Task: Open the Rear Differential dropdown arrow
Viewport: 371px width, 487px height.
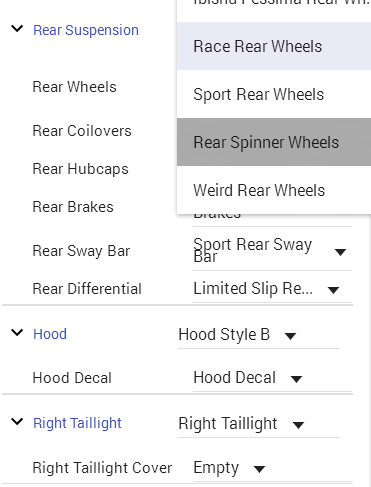Action: pos(333,290)
